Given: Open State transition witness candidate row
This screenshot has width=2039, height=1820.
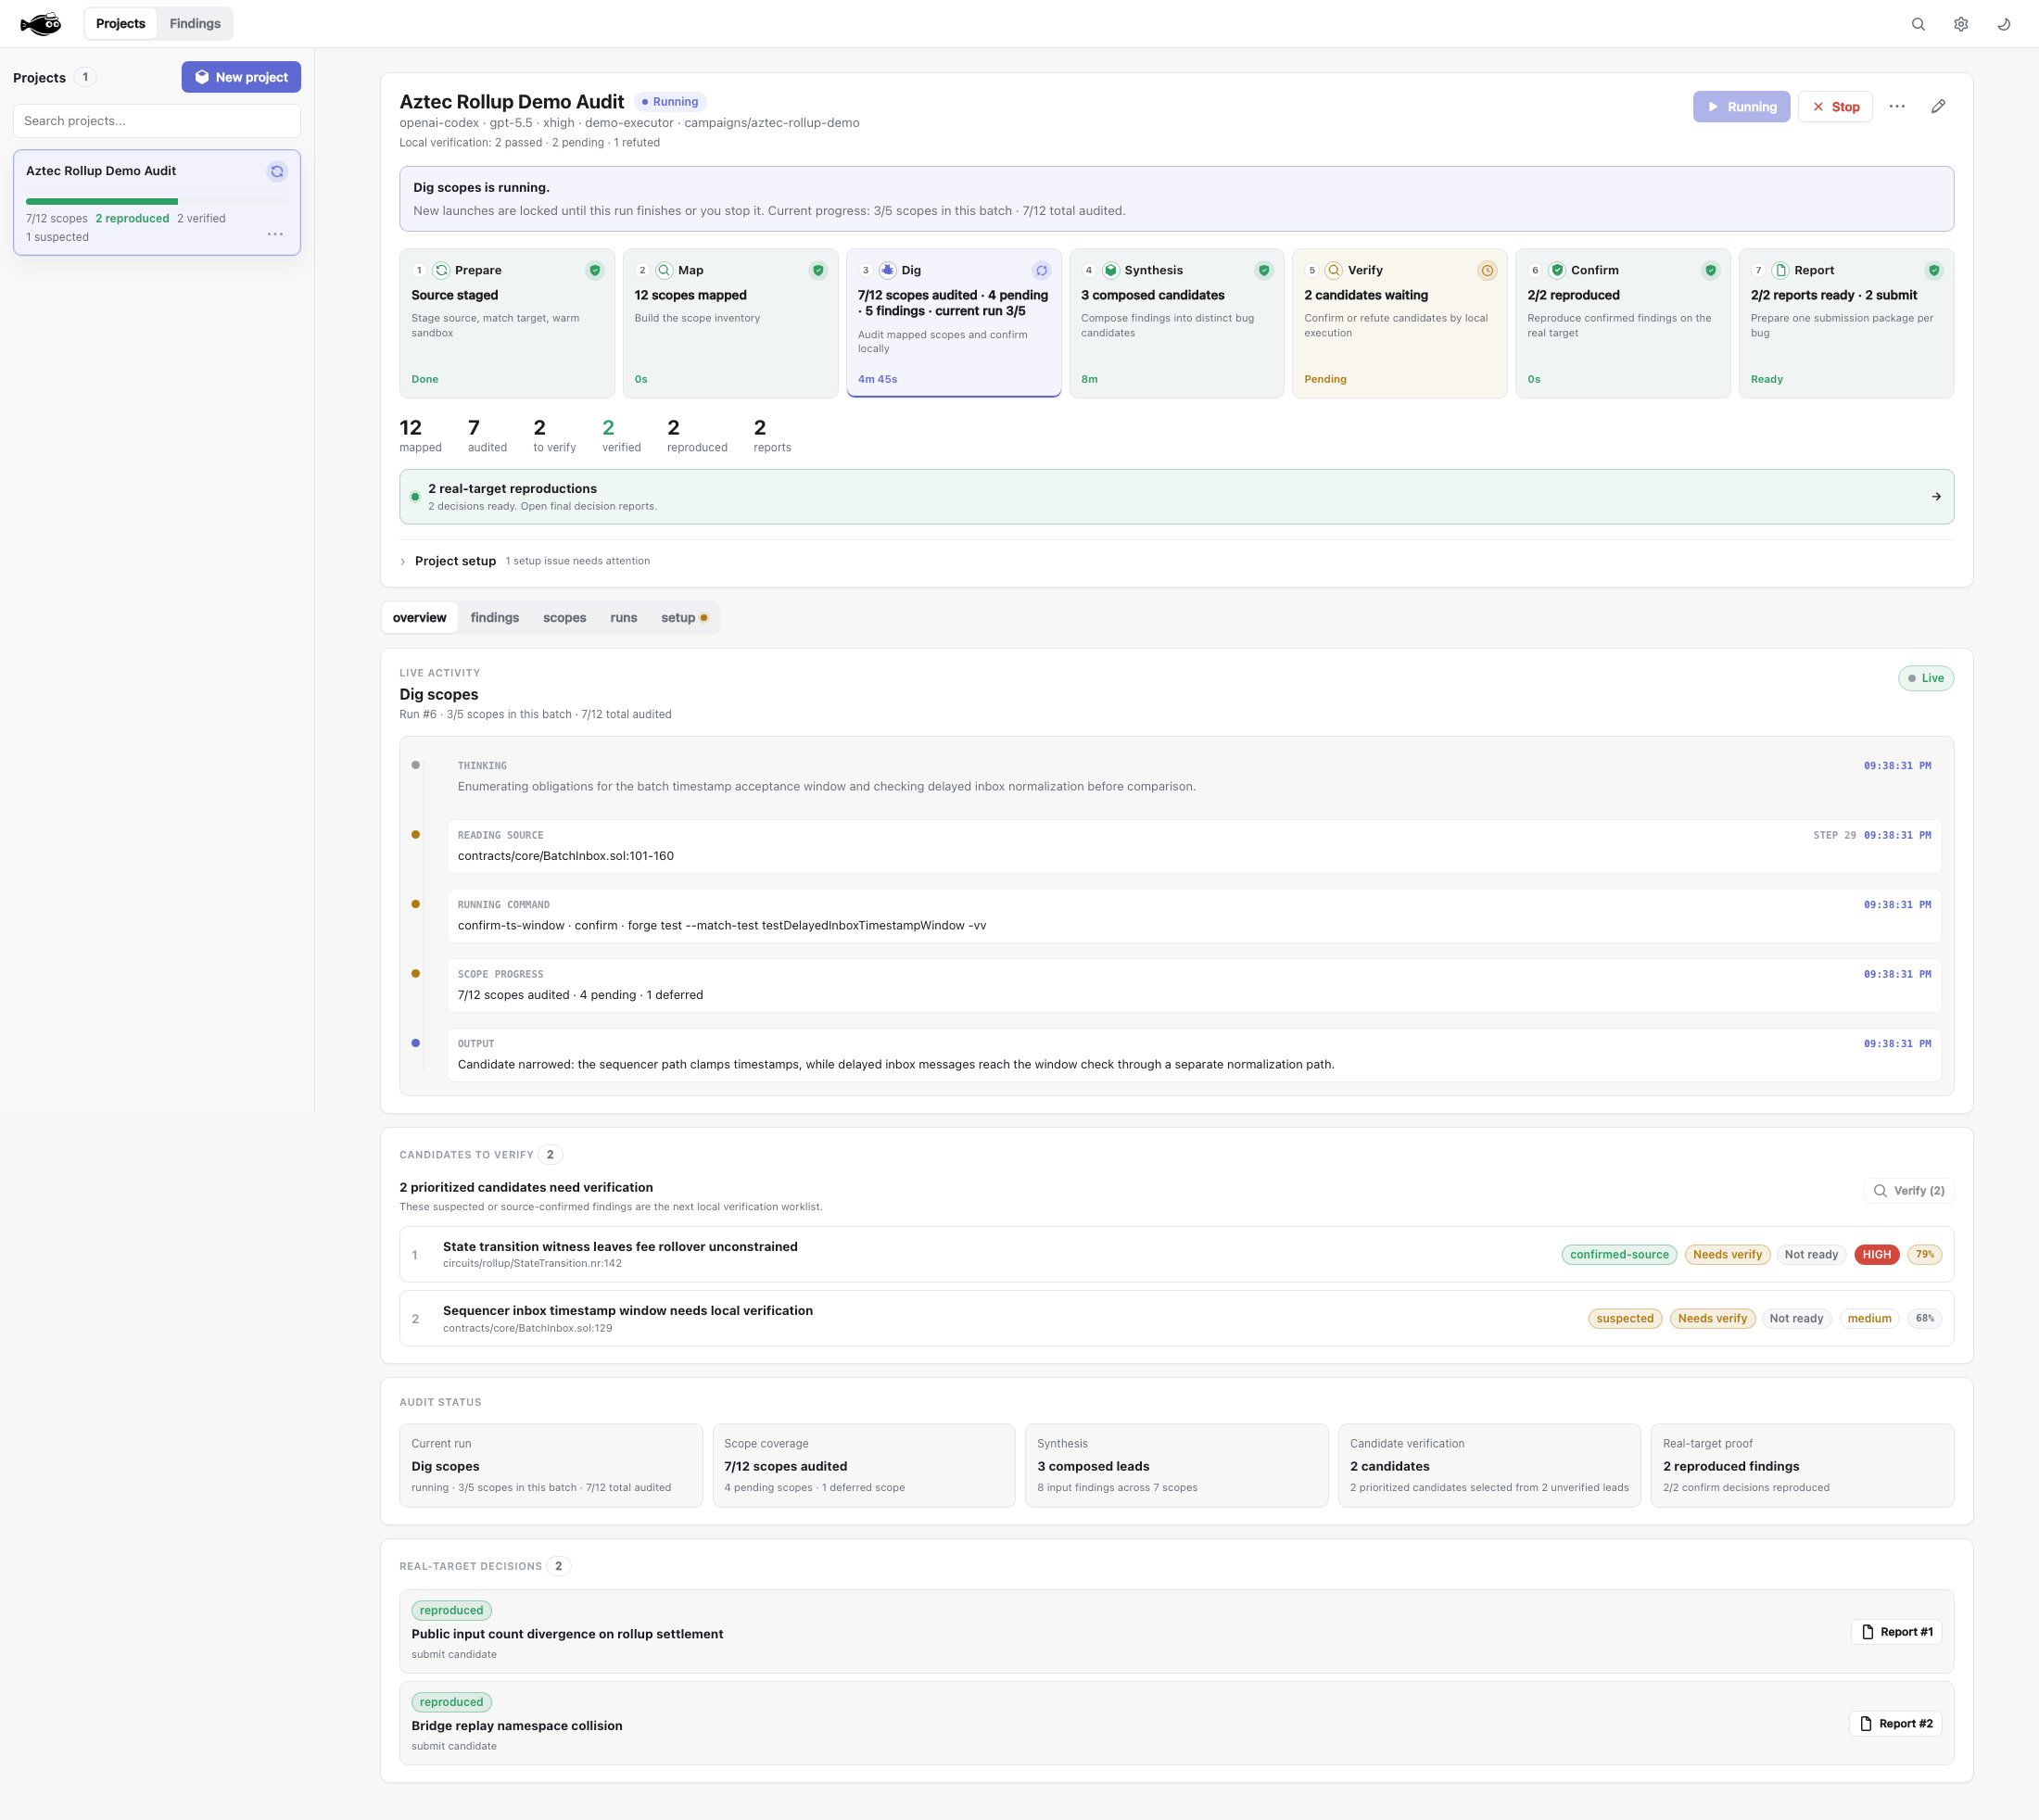Looking at the screenshot, I should 1176,1254.
